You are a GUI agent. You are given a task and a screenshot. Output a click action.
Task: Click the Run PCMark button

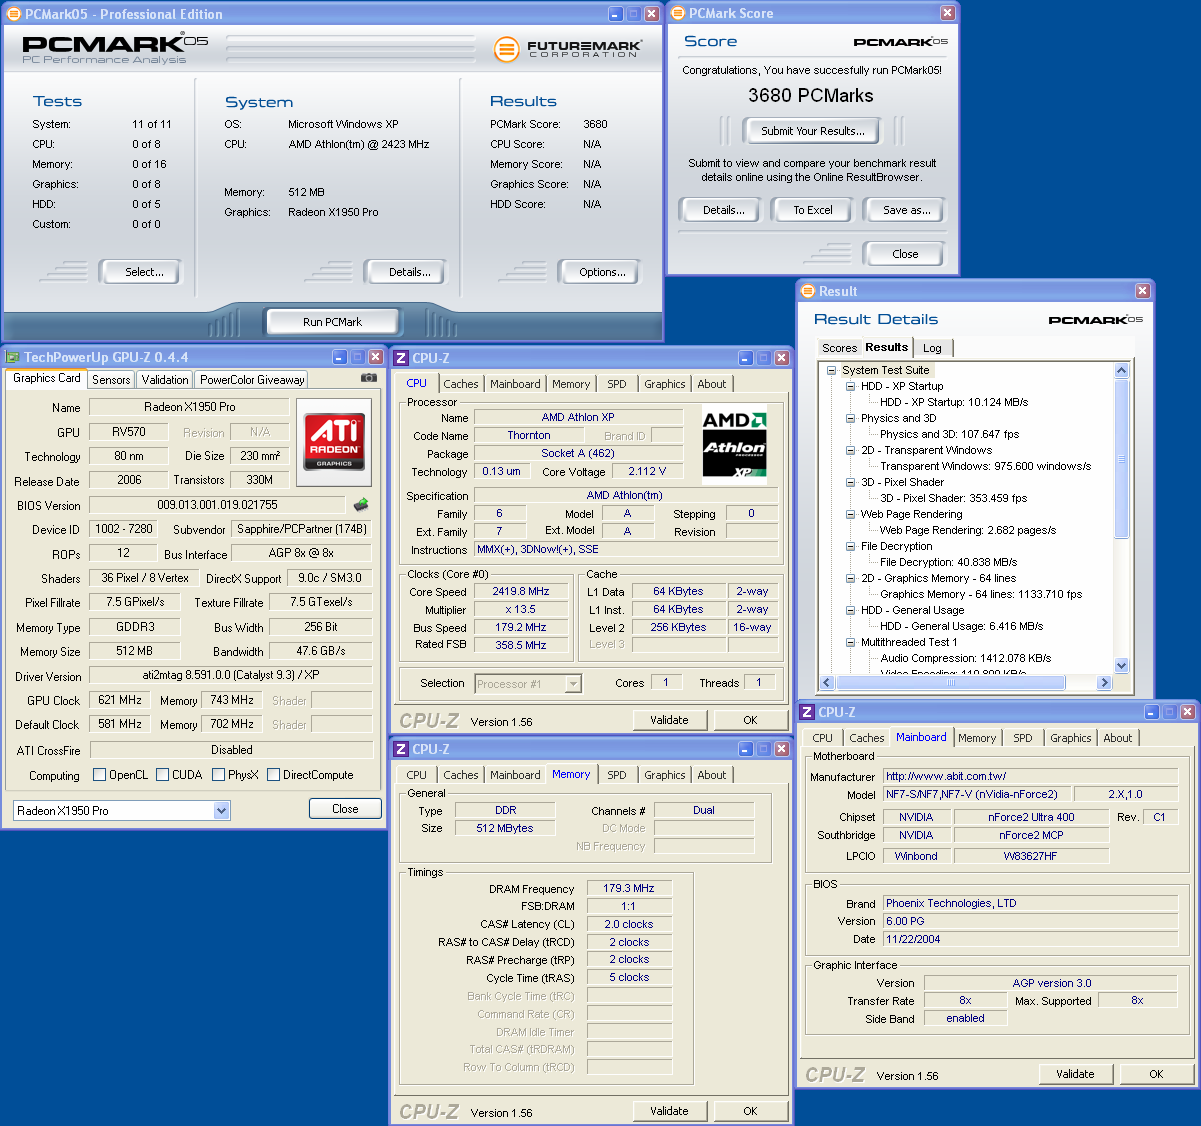(x=332, y=322)
